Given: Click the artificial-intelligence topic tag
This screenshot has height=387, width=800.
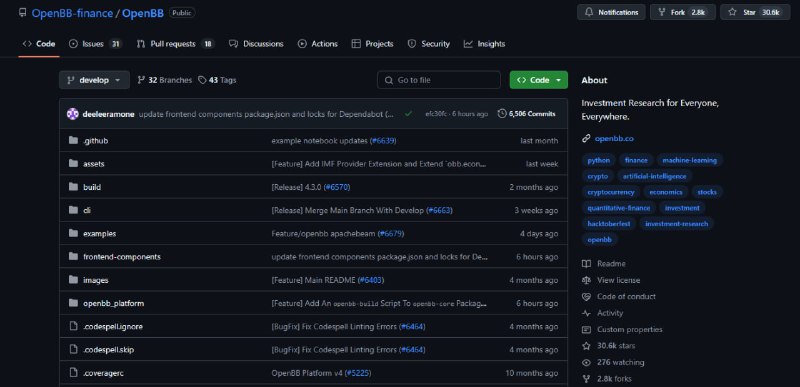Looking at the screenshot, I should tap(655, 176).
